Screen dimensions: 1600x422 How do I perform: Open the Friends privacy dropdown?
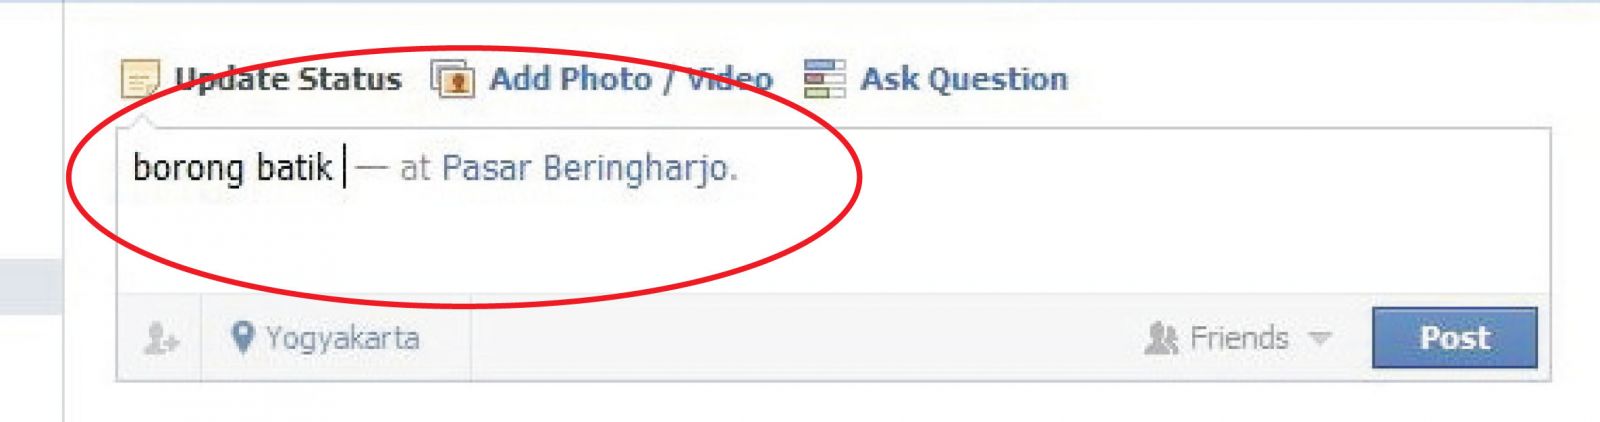pos(1239,338)
